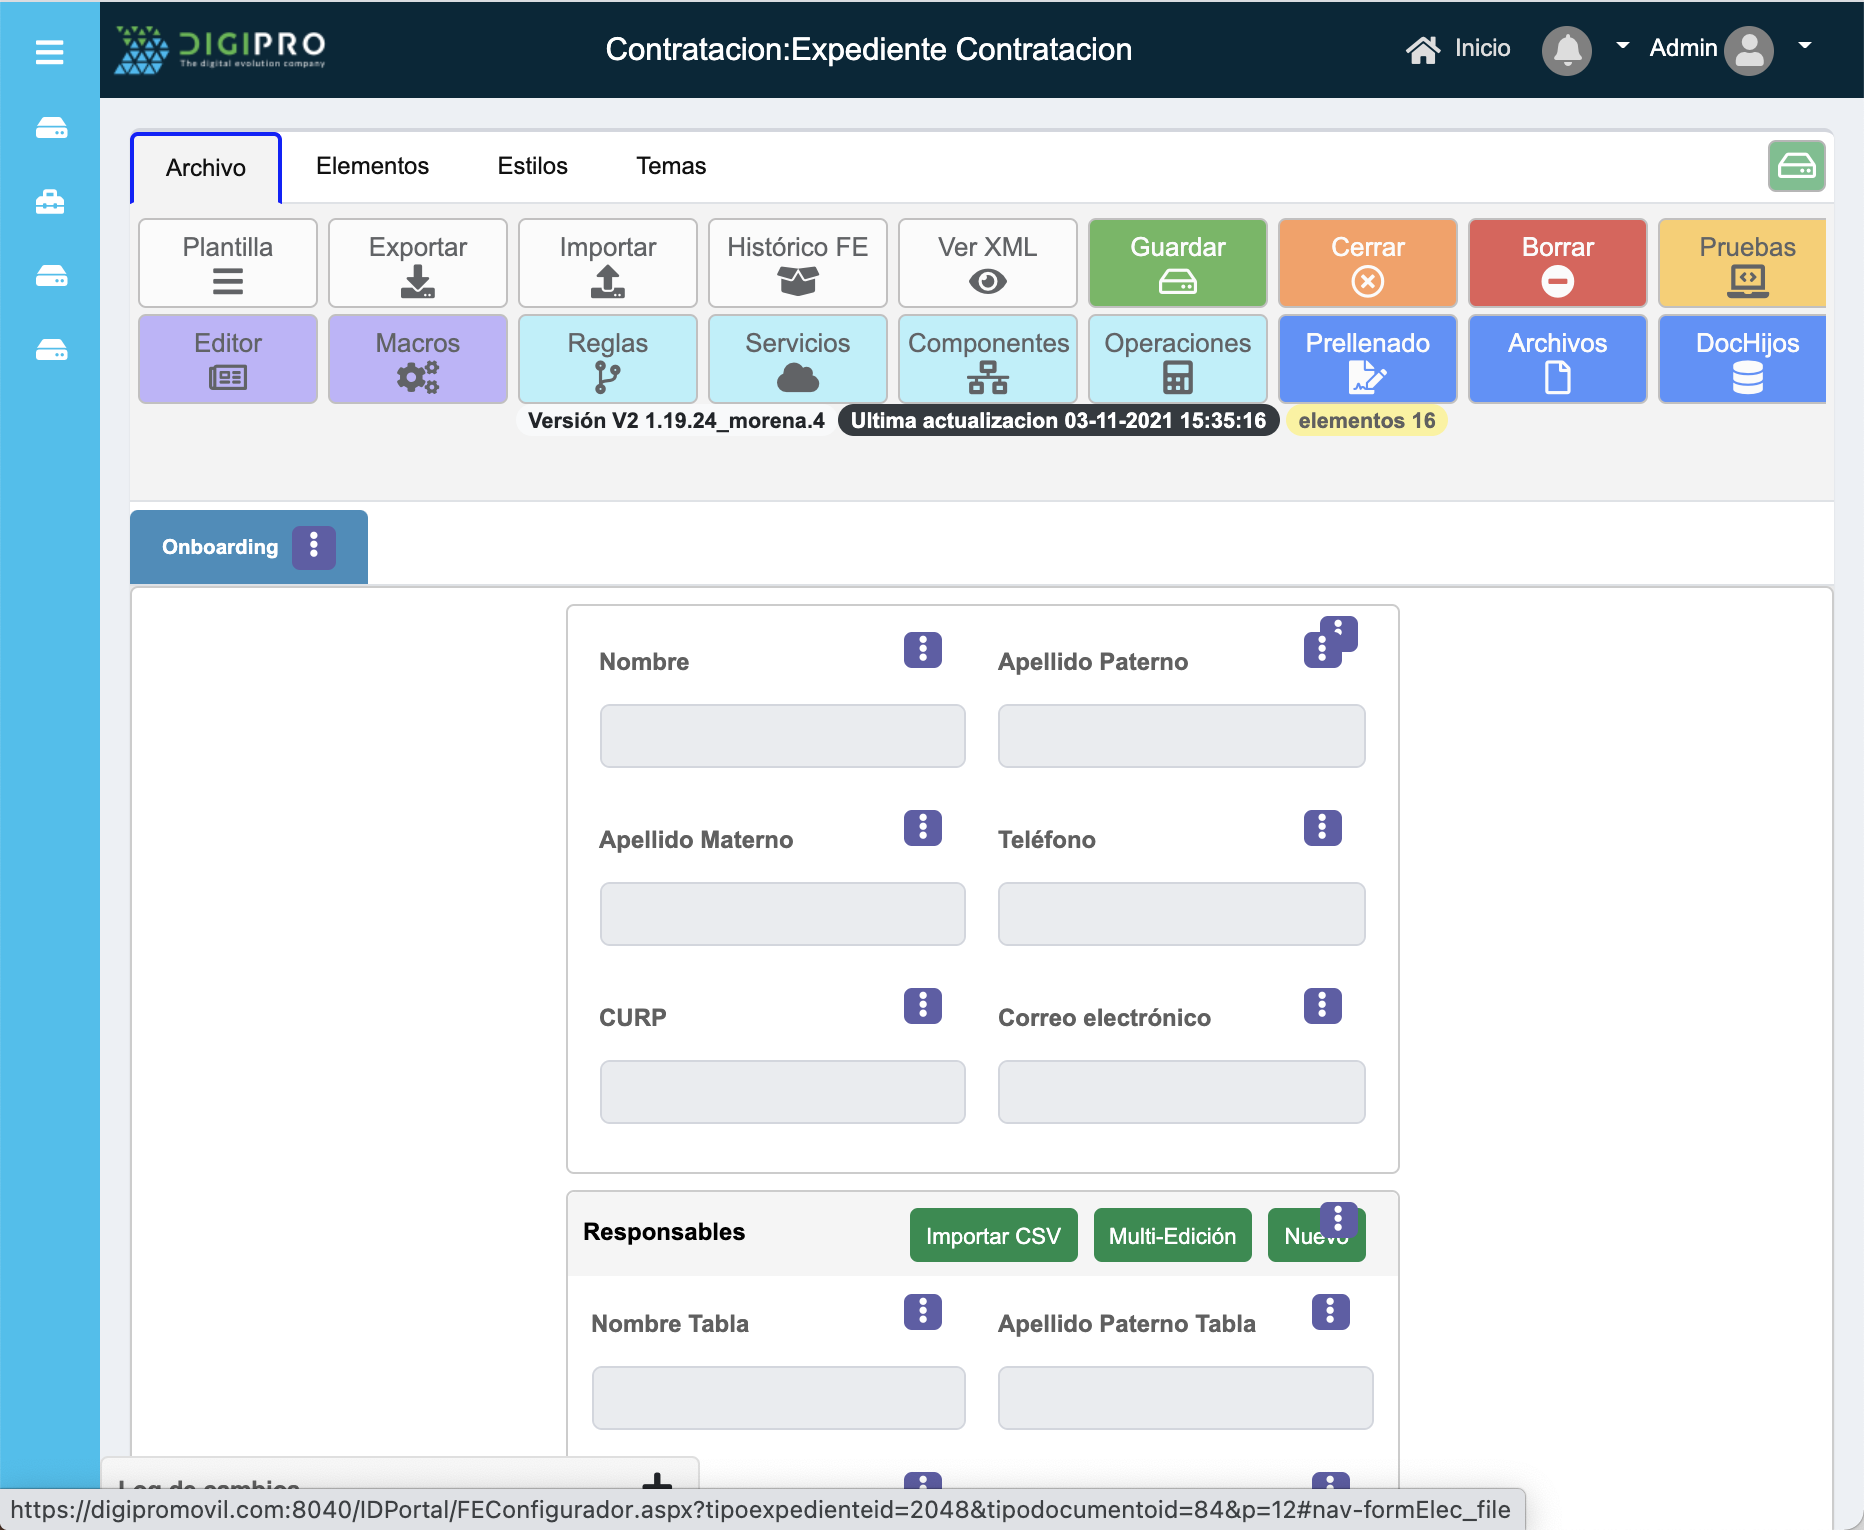Switch to the Elementos tab
The width and height of the screenshot is (1864, 1530).
(x=372, y=166)
